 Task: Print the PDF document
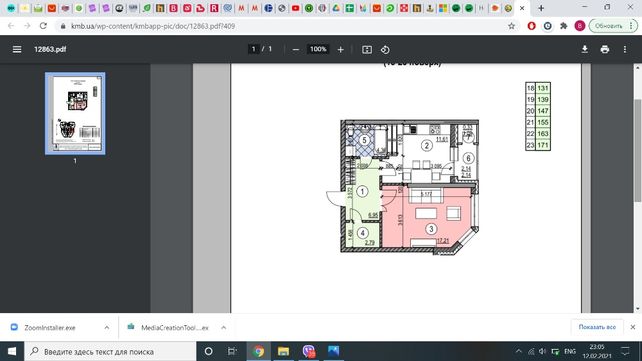pos(605,50)
